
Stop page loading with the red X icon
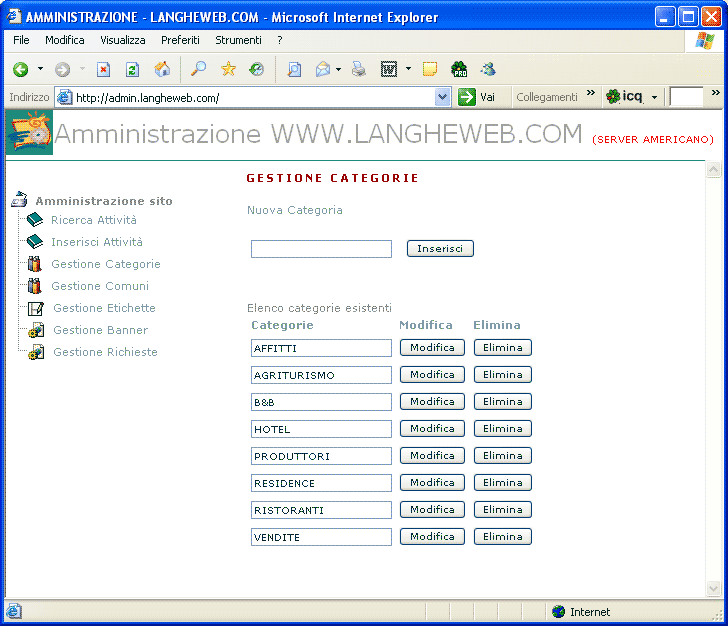pyautogui.click(x=103, y=70)
